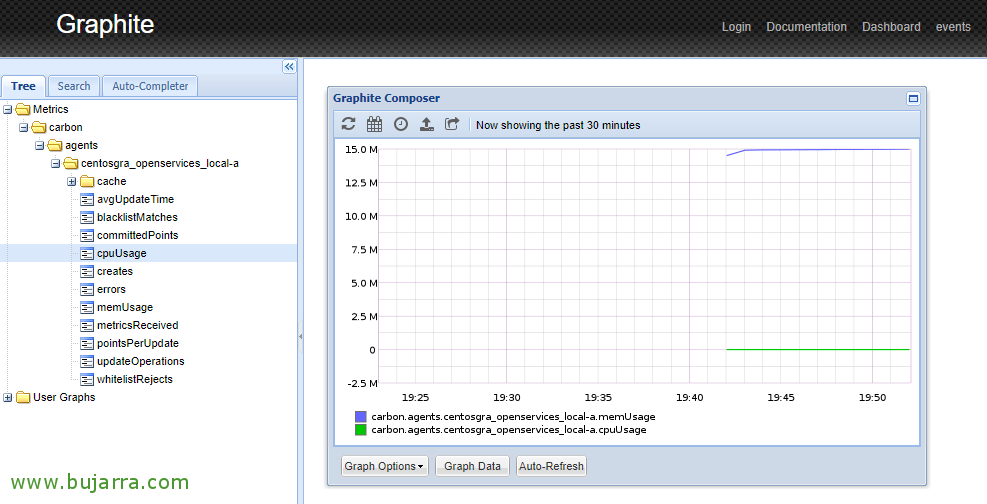Image resolution: width=987 pixels, height=504 pixels.
Task: Click the agents folder icon
Action: 55,145
